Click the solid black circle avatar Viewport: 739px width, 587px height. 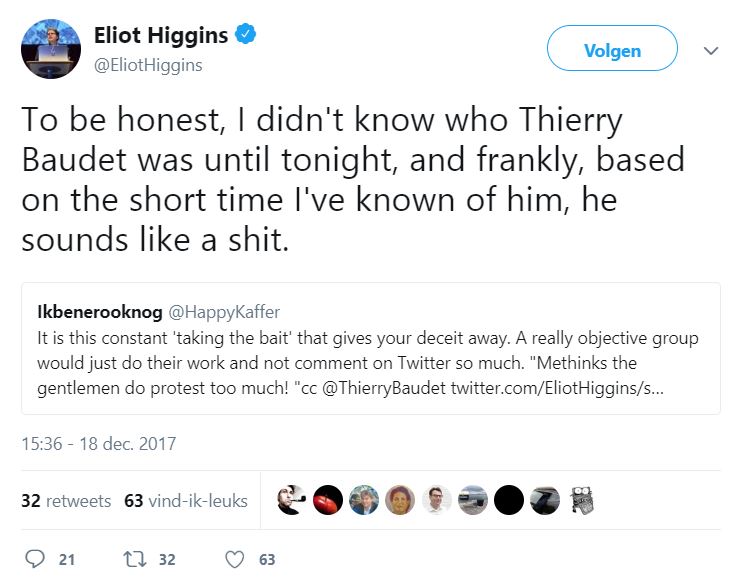point(509,500)
